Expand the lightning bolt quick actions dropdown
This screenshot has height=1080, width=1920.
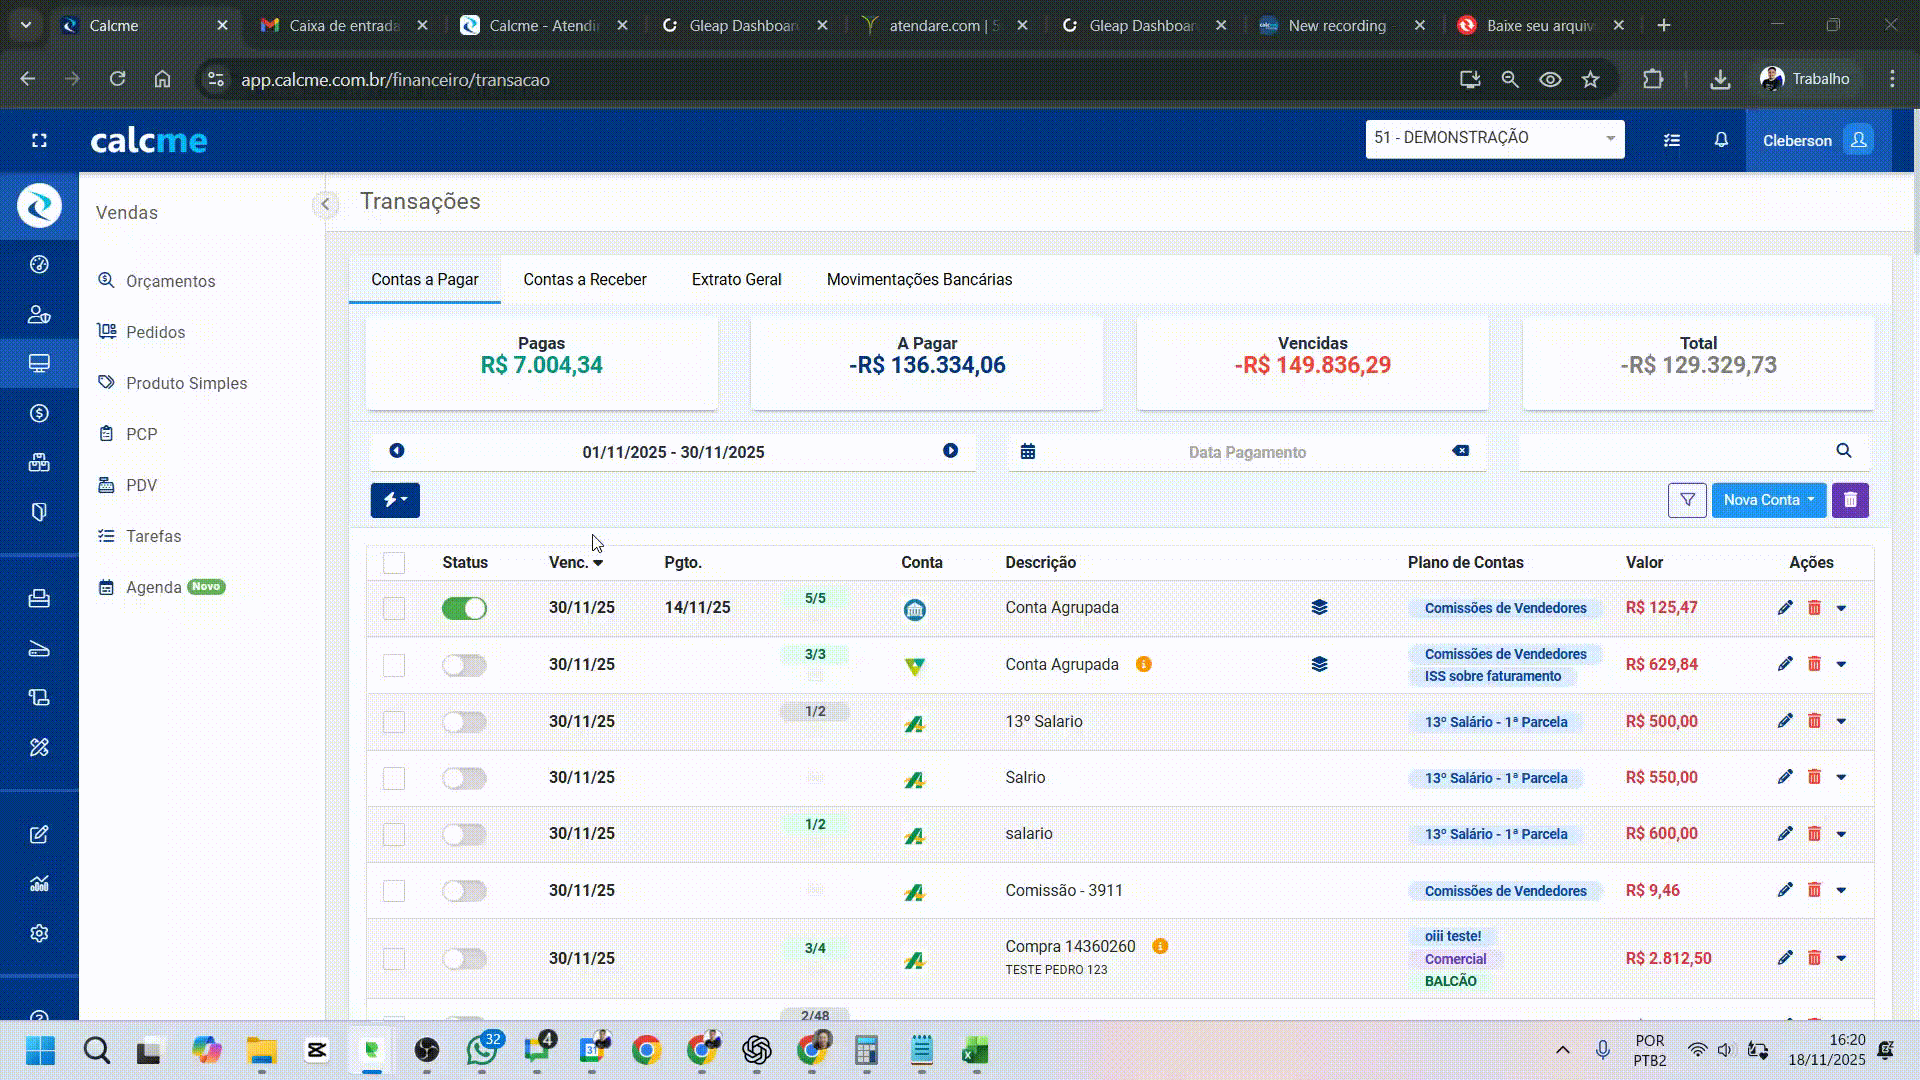click(x=395, y=500)
